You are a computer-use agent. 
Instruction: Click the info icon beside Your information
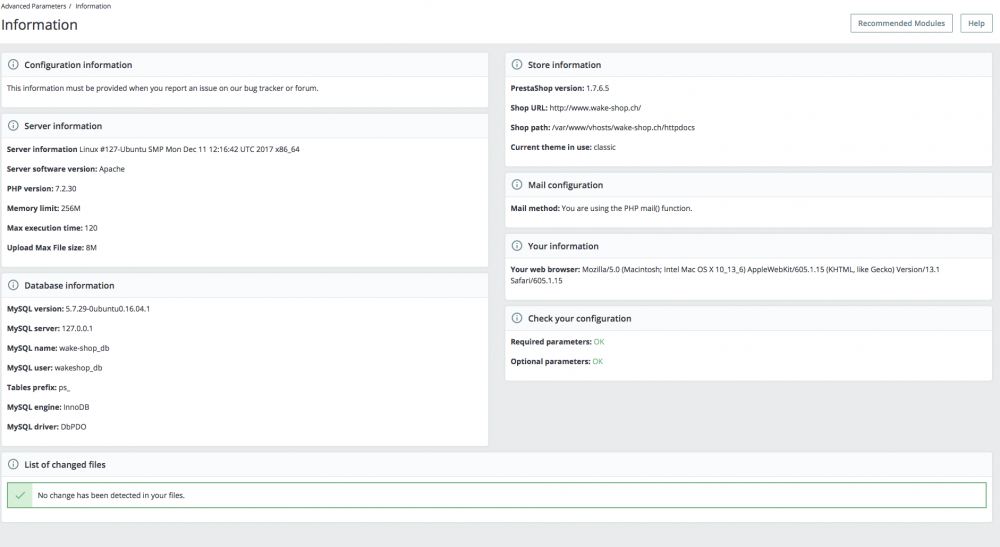517,246
